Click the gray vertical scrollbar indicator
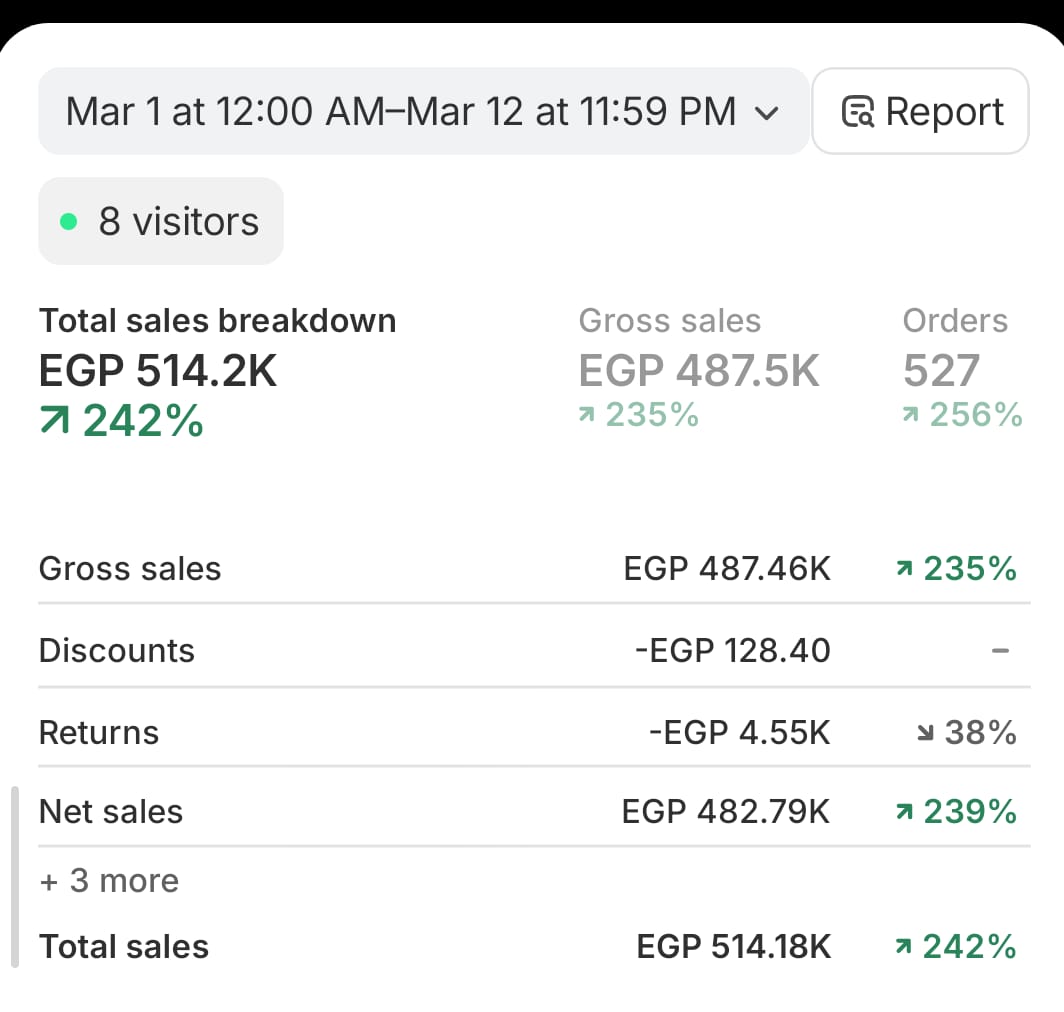The image size is (1064, 1012). 15,877
